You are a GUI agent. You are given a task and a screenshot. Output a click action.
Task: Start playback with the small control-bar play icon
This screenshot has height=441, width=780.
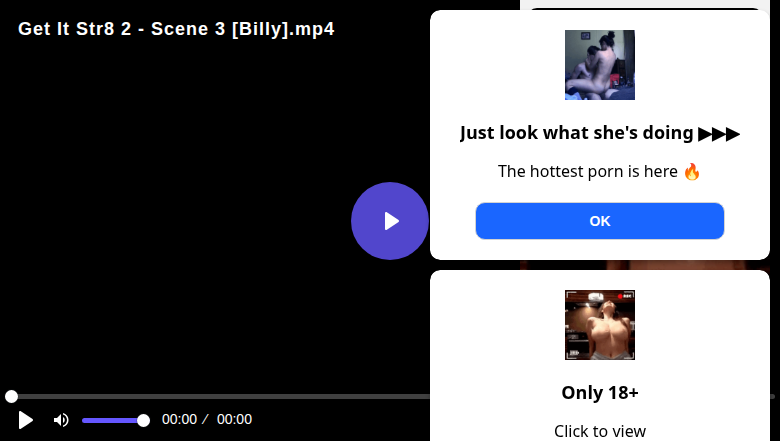(25, 420)
